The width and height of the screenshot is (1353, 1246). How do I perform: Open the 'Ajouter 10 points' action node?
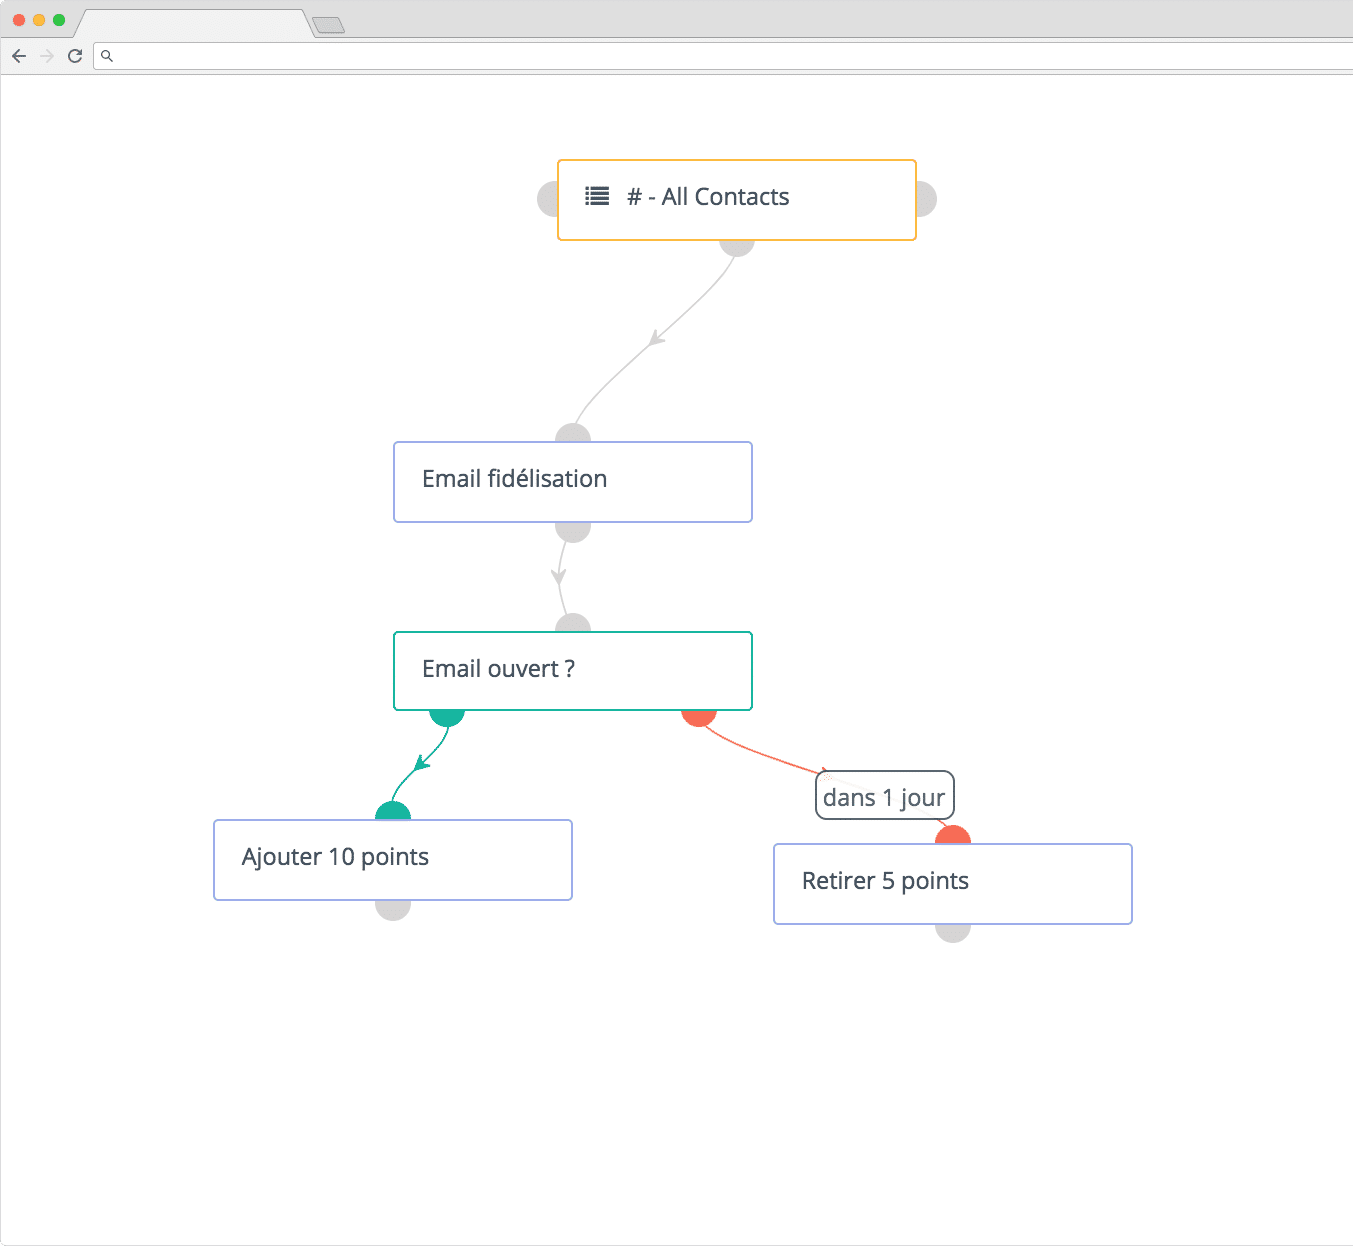click(x=392, y=859)
